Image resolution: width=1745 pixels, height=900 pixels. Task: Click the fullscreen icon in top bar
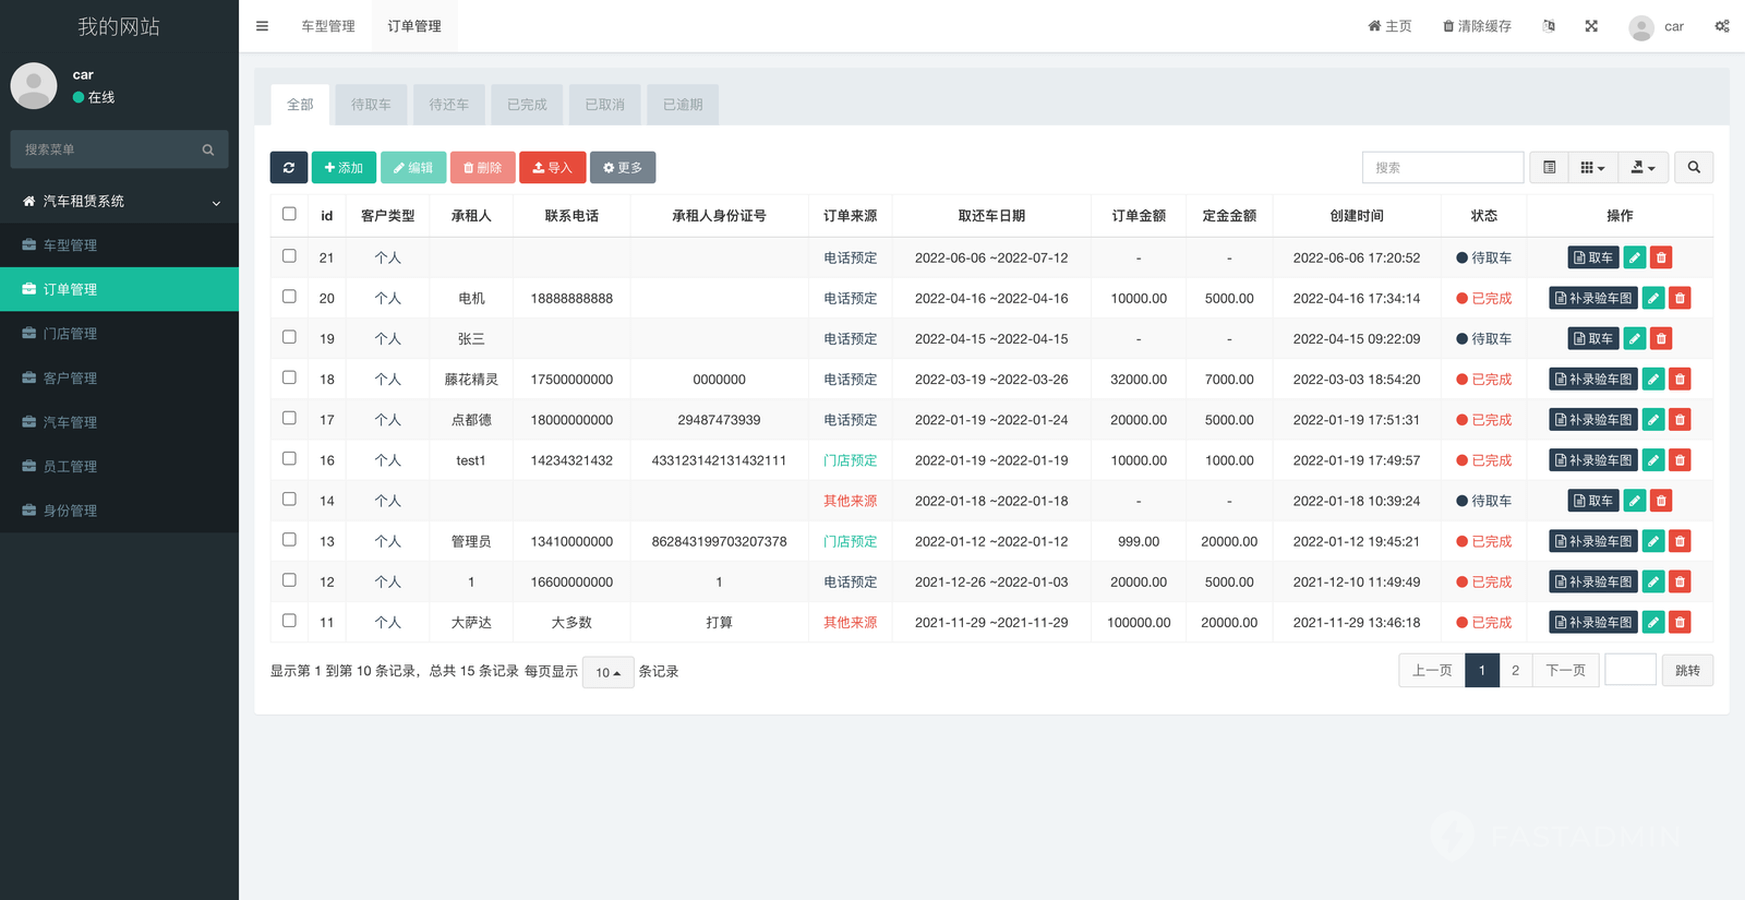coord(1591,26)
